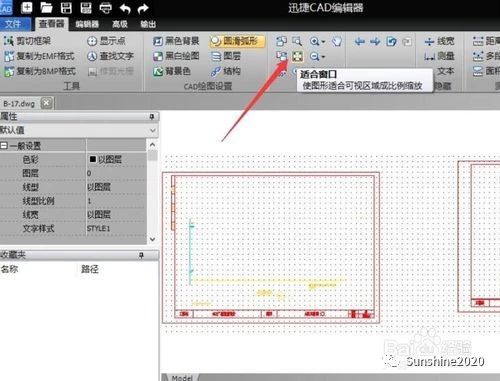Screen dimensions: 500x381
Task: Toggle the 测量 display
Action: [439, 56]
